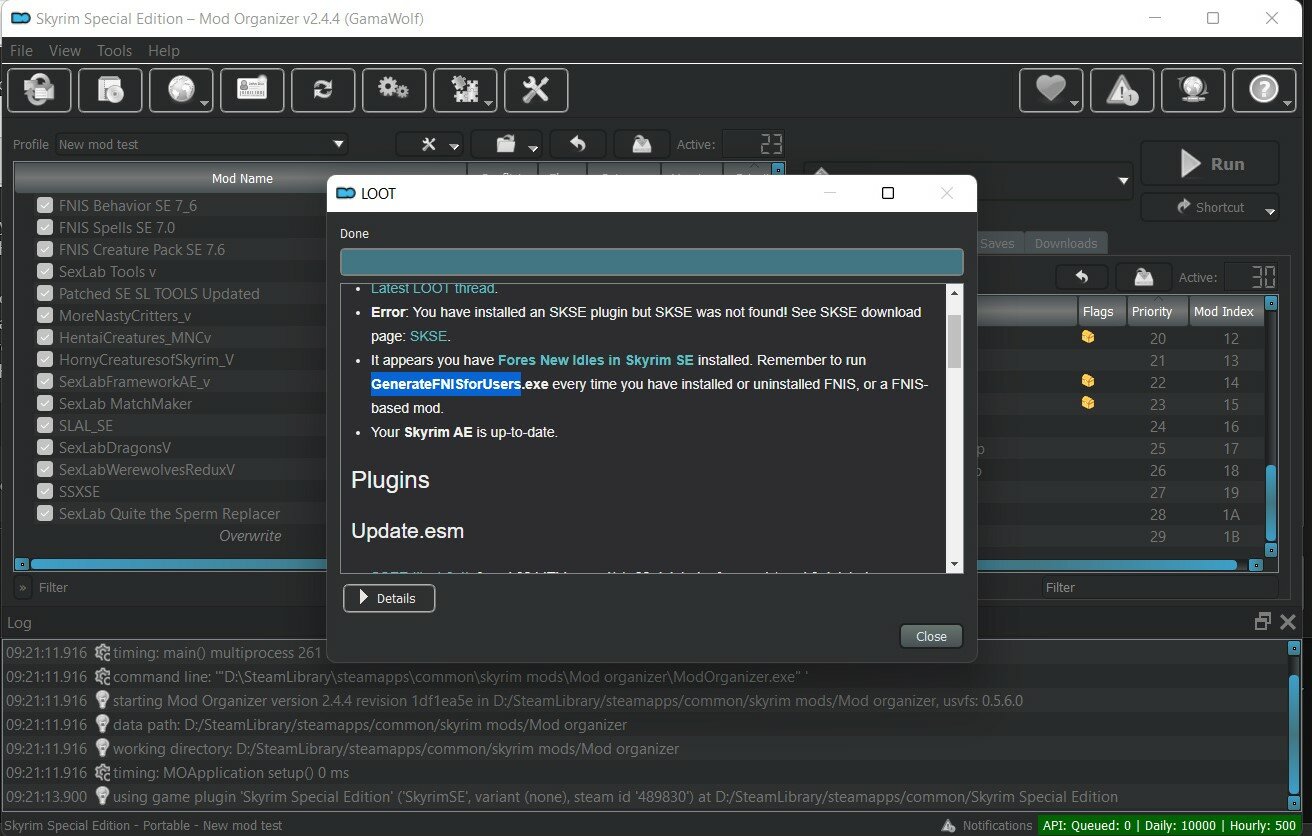The height and width of the screenshot is (836, 1312).
Task: Select the Overwrite row in mod list
Action: tap(250, 535)
